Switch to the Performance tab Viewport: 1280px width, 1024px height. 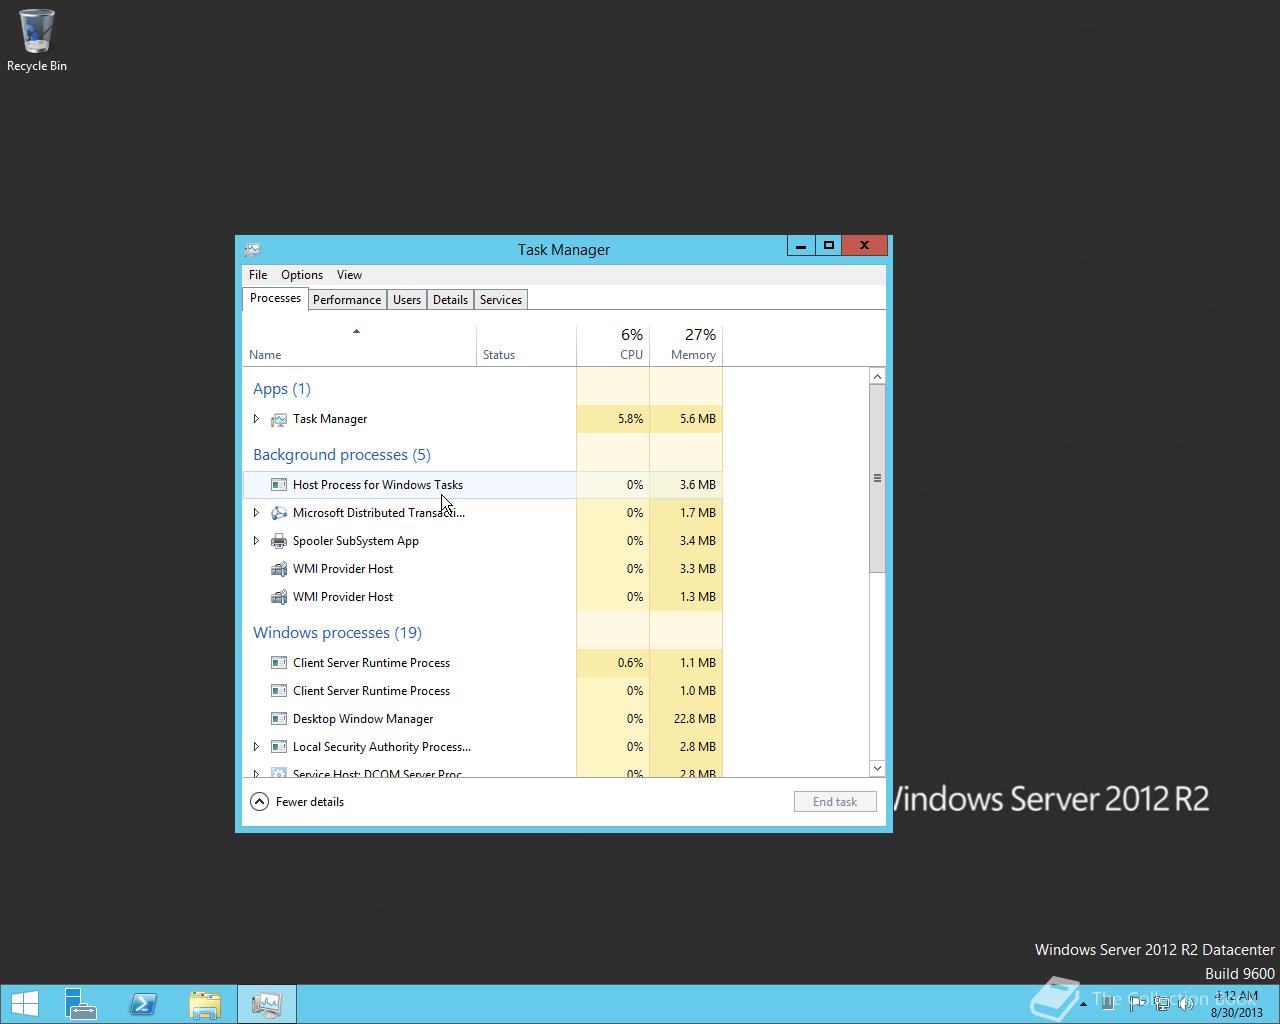point(347,300)
